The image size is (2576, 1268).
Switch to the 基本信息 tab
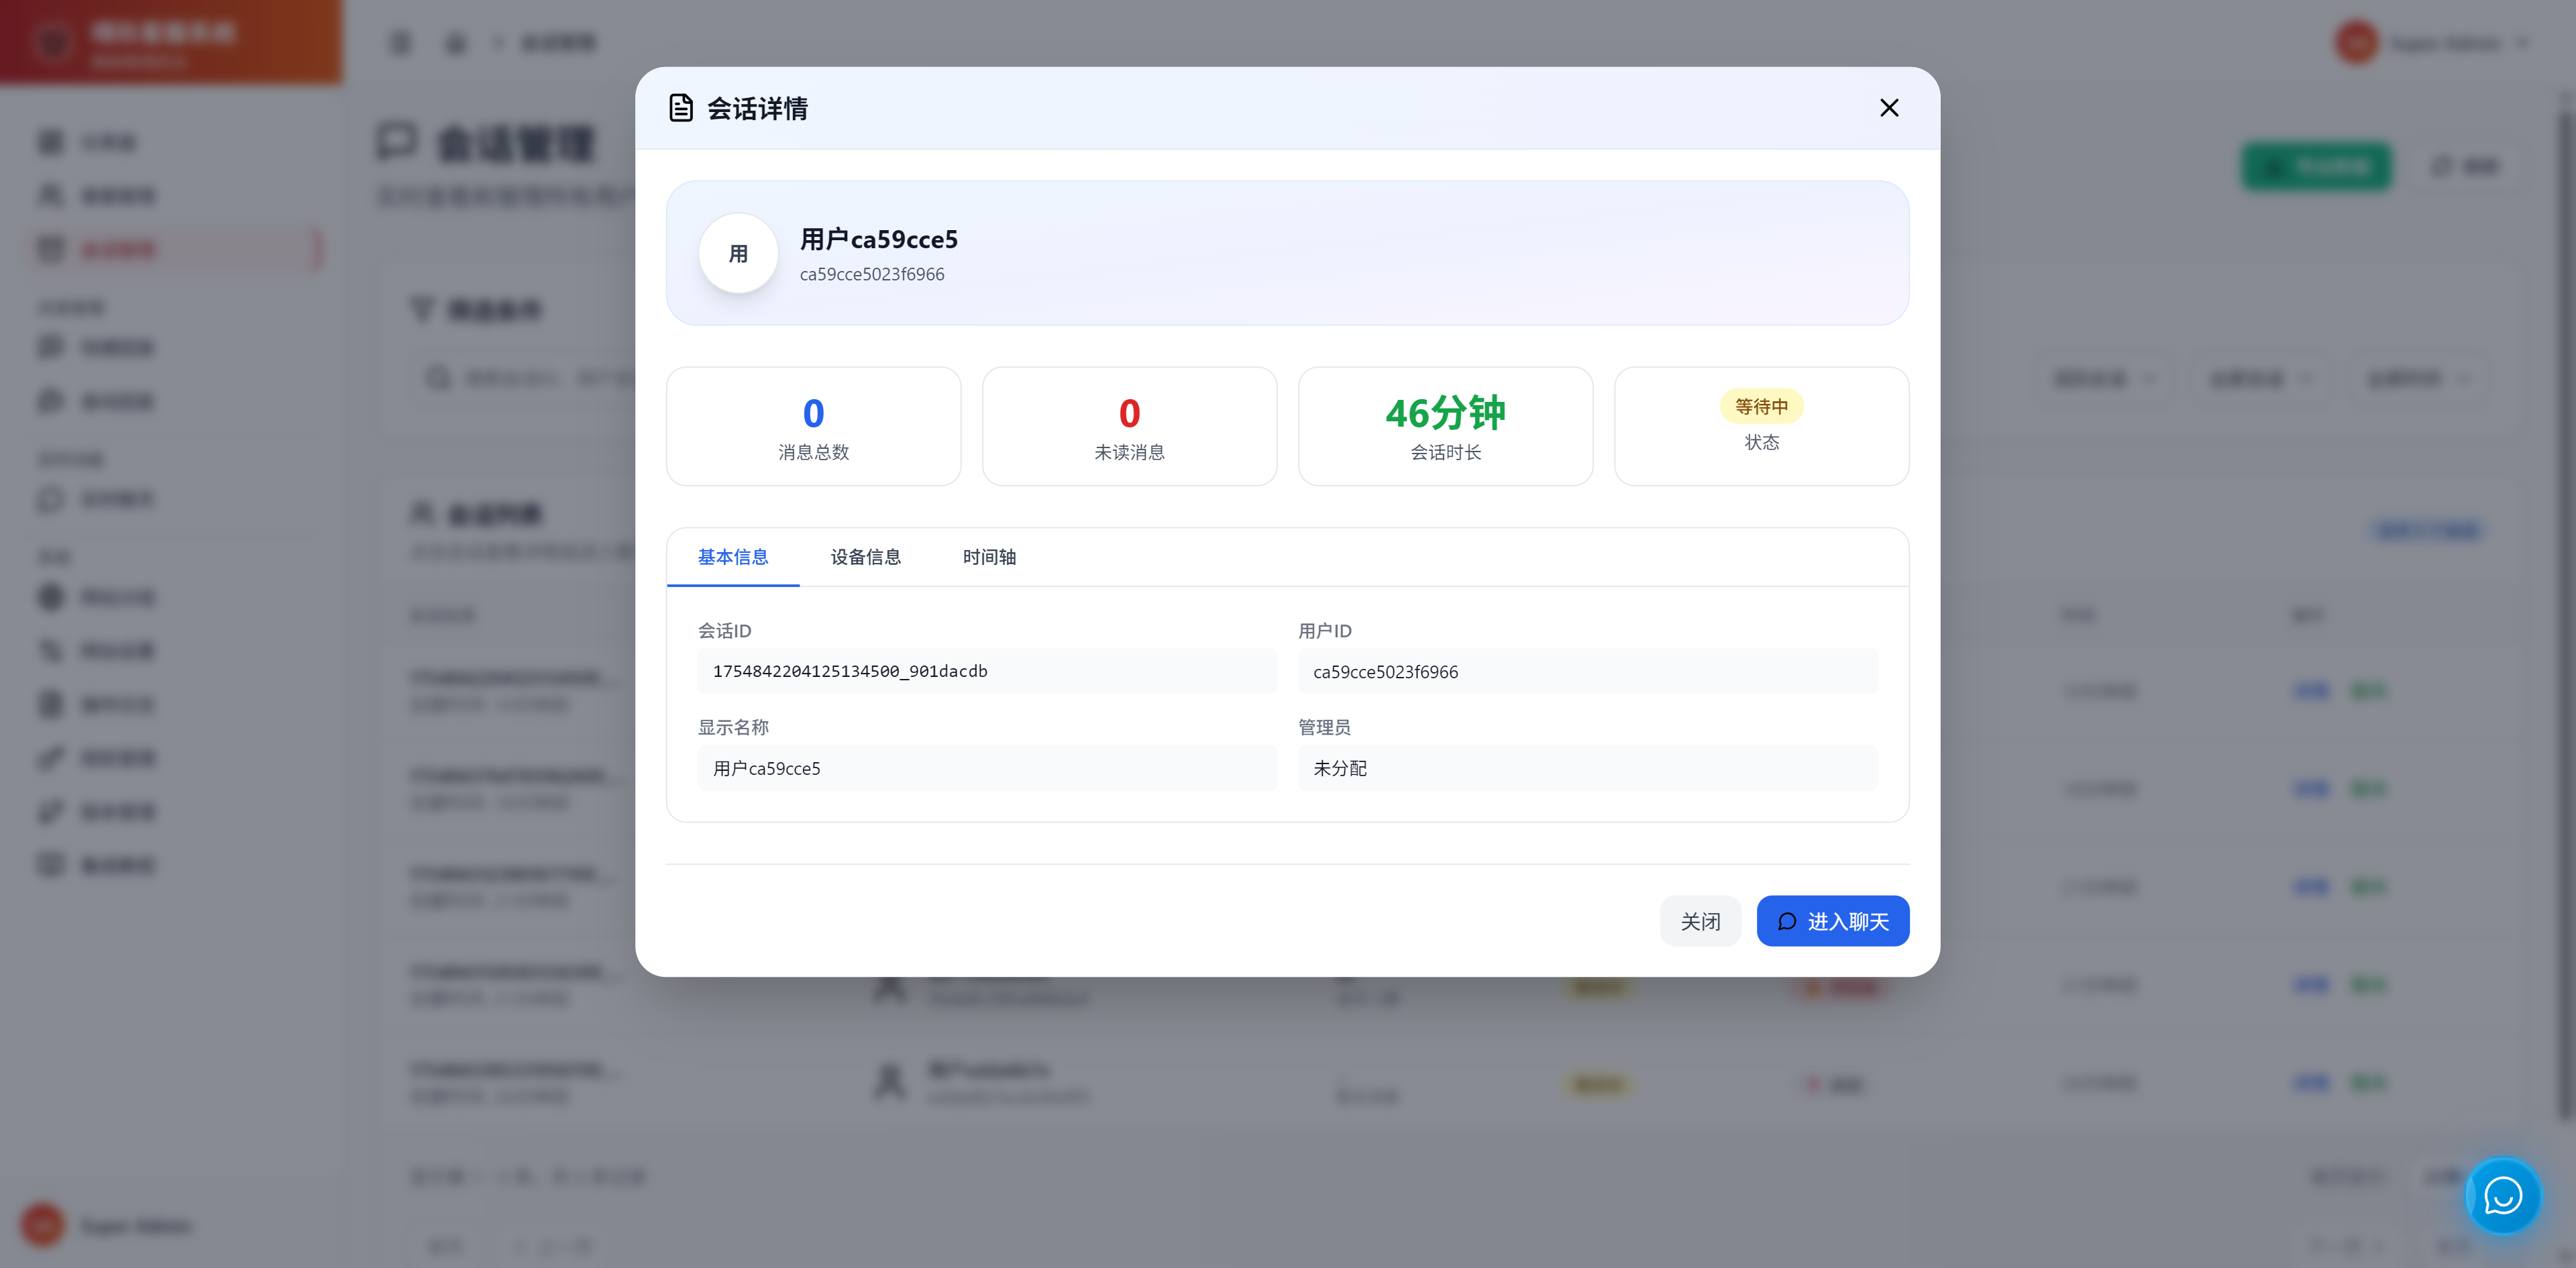click(x=733, y=557)
